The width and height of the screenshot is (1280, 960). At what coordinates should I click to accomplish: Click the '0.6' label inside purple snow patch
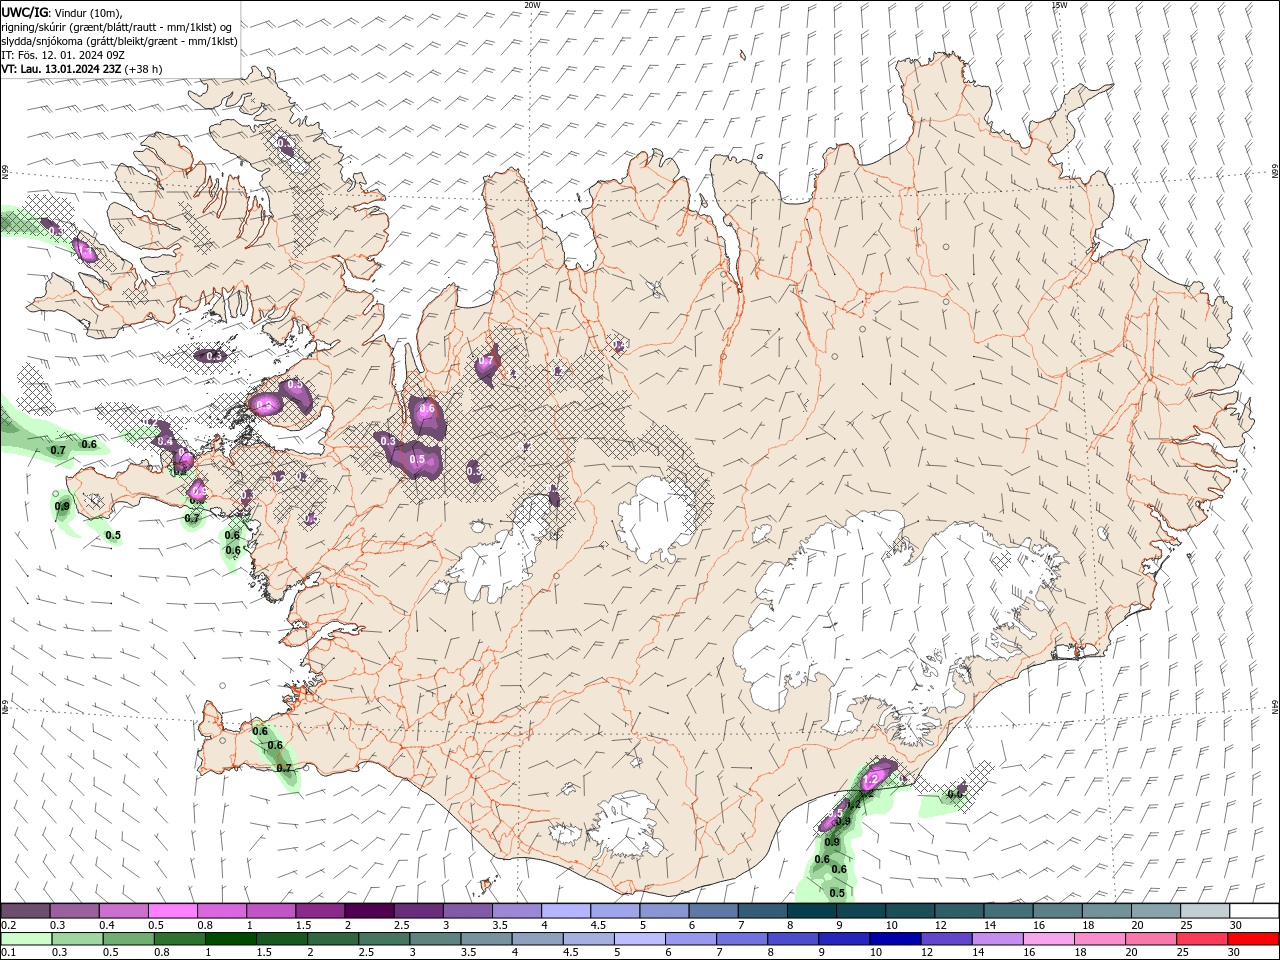point(427,408)
